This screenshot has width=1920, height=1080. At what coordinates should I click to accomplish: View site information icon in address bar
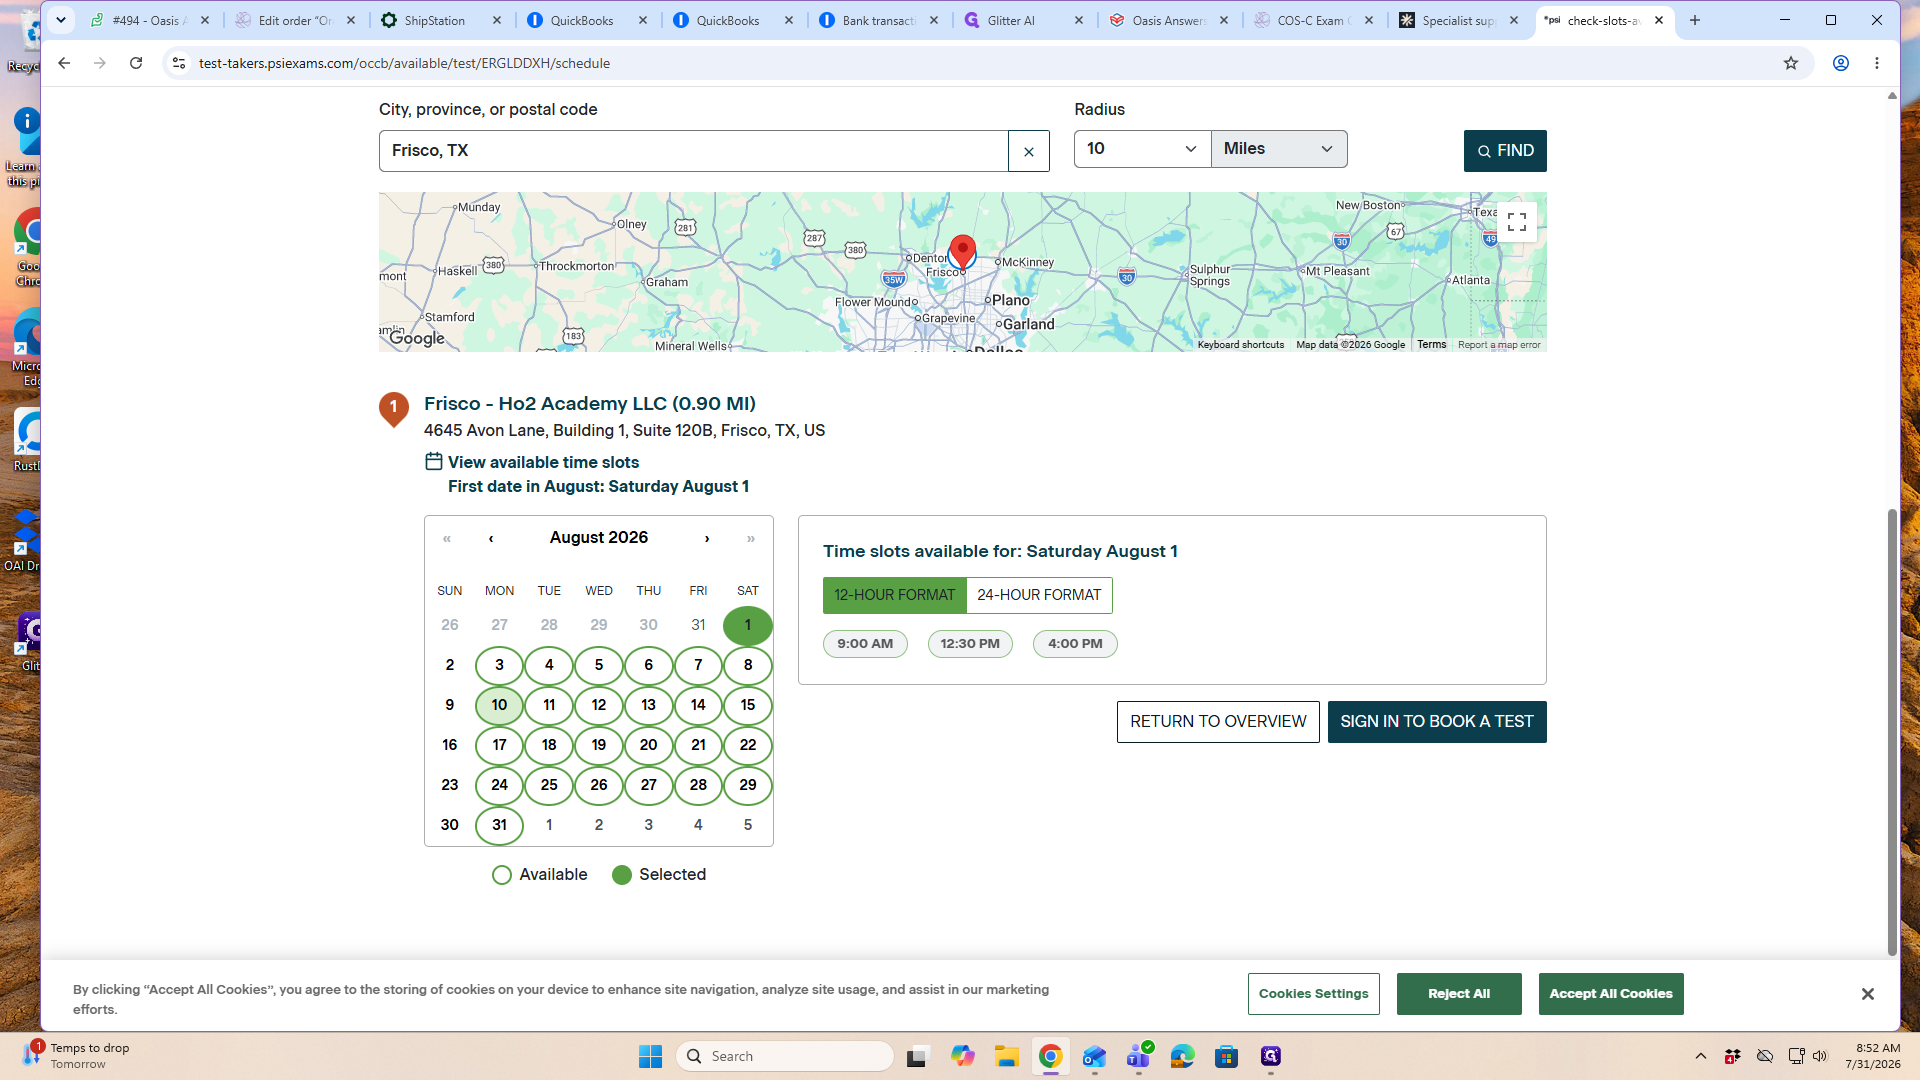point(178,63)
